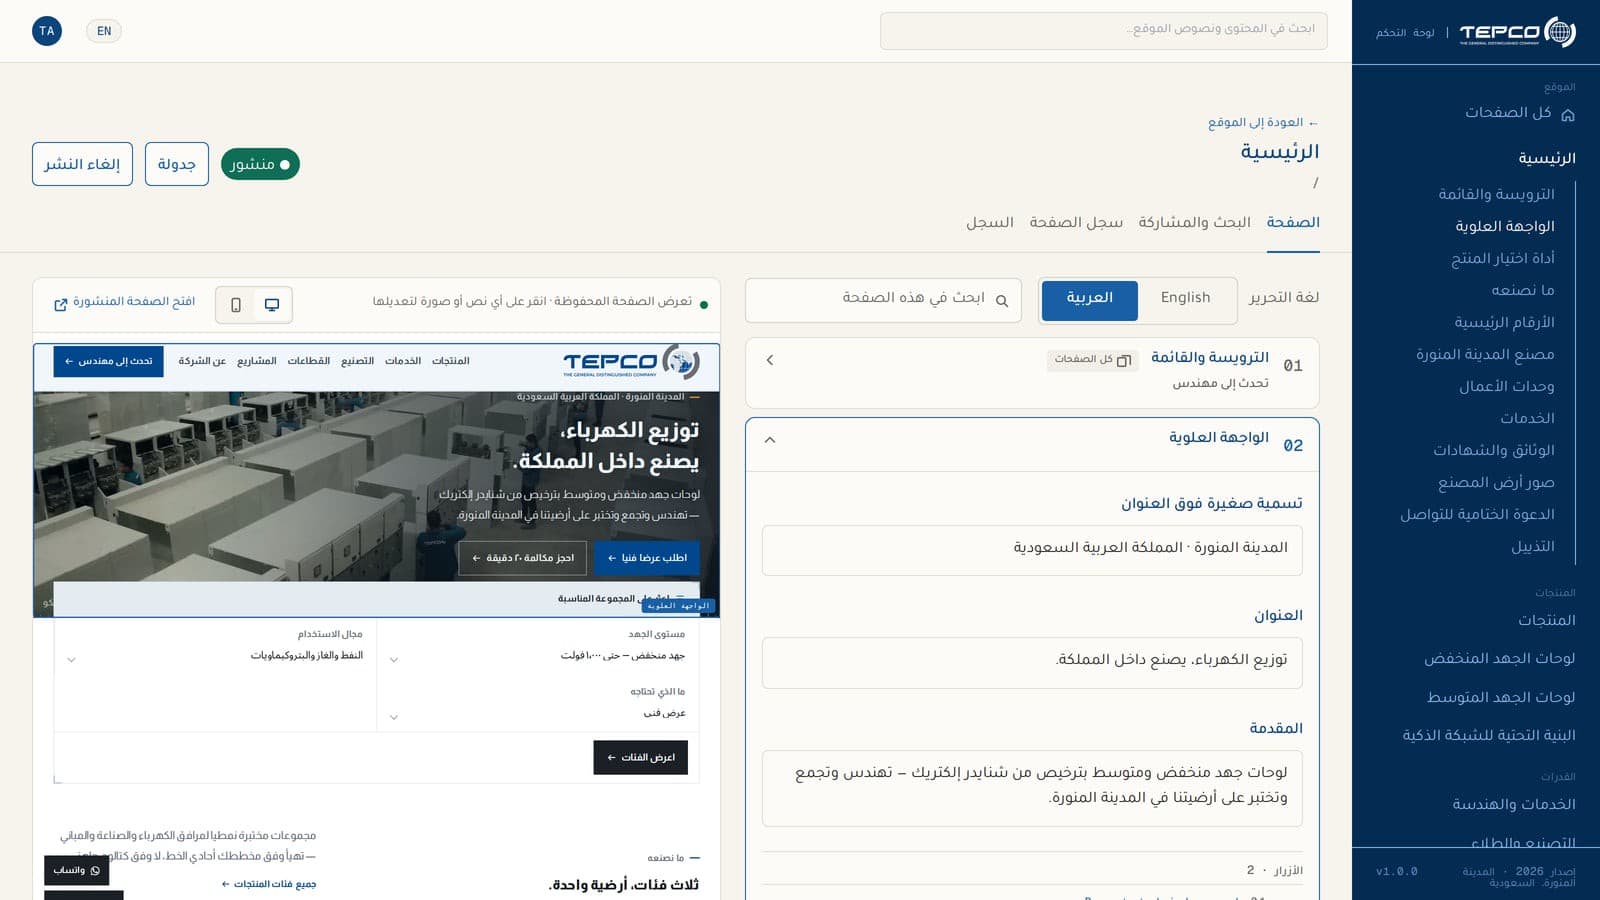Collapse section 02 الواجهة العلوية chevron
Viewport: 1600px width, 900px height.
coord(770,440)
